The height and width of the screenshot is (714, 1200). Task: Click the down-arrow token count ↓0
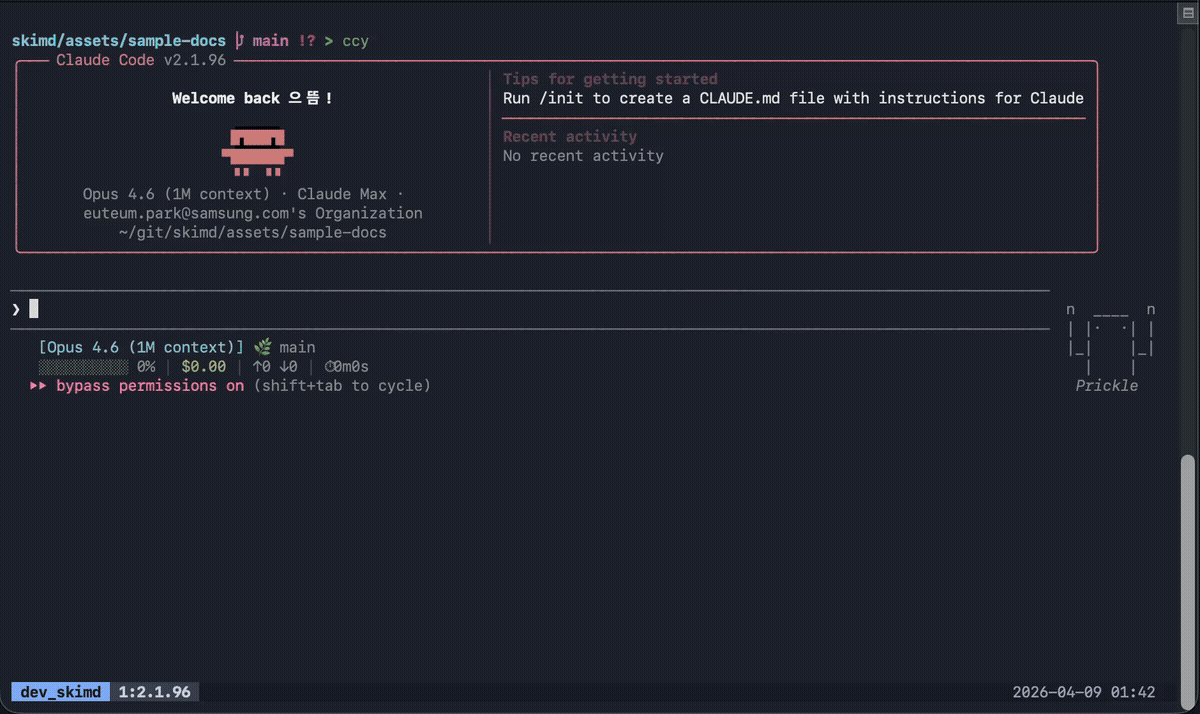[288, 367]
